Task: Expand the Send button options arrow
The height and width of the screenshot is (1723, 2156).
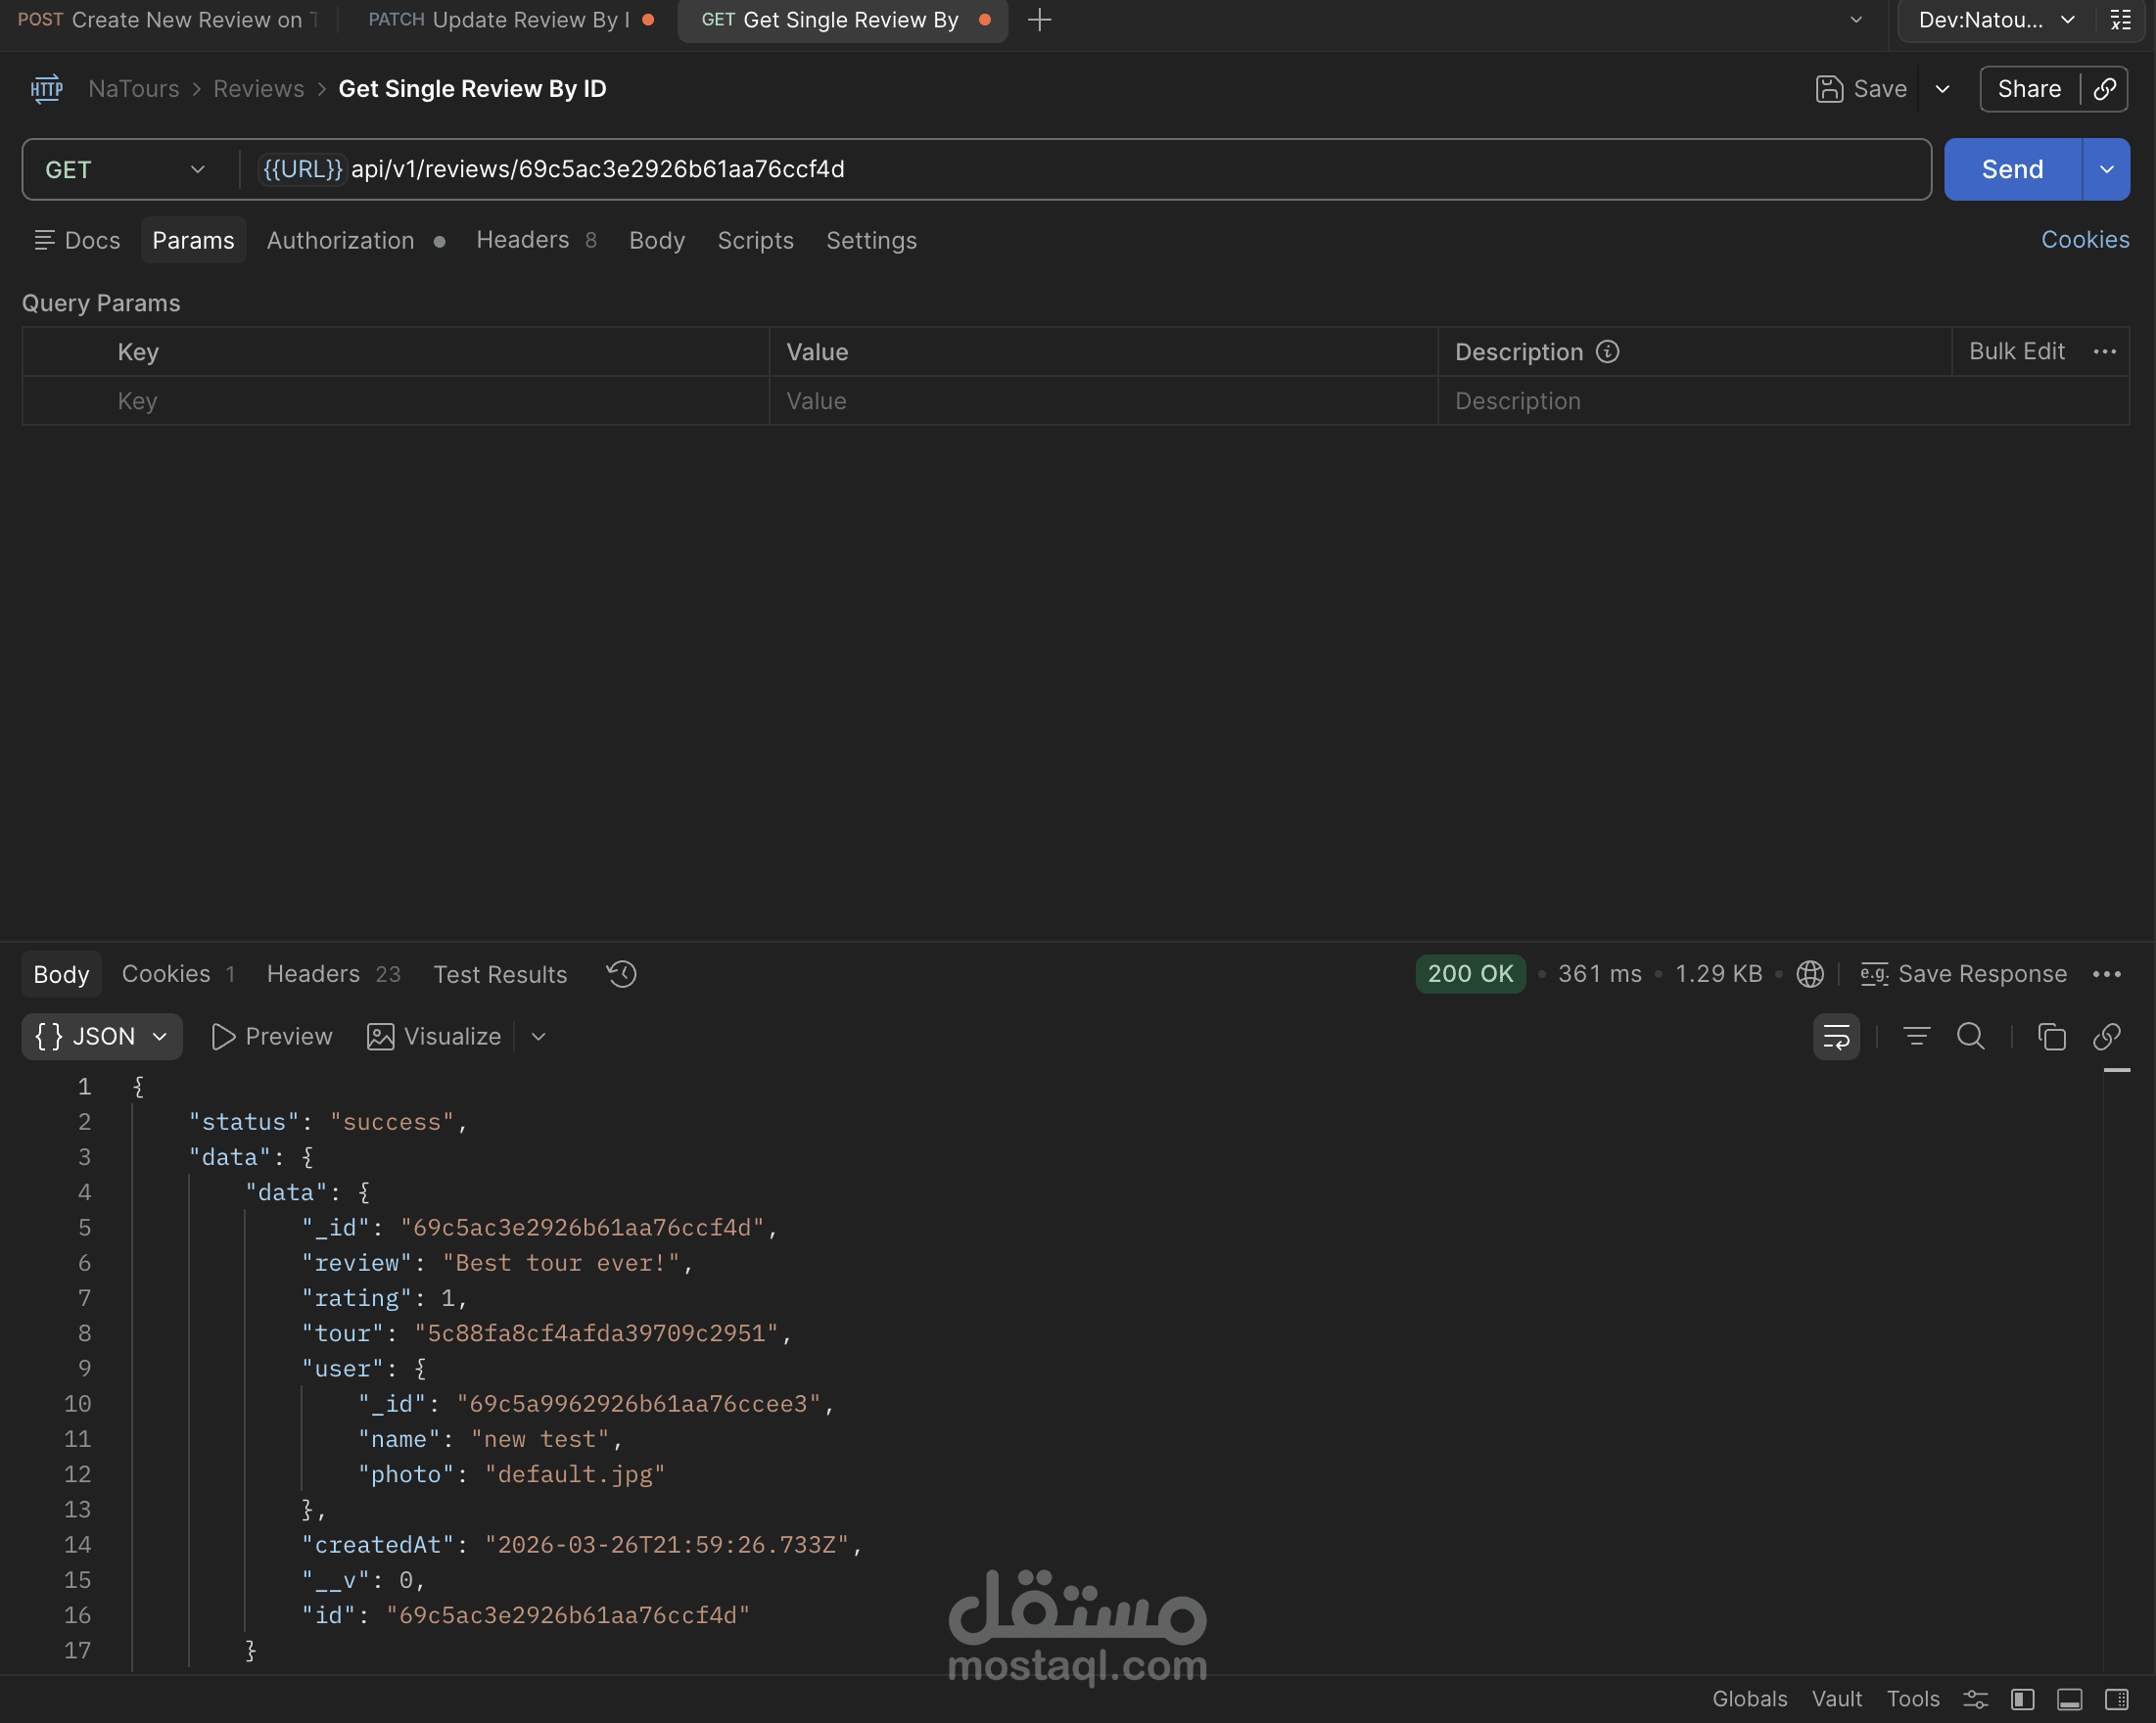Action: (2107, 170)
